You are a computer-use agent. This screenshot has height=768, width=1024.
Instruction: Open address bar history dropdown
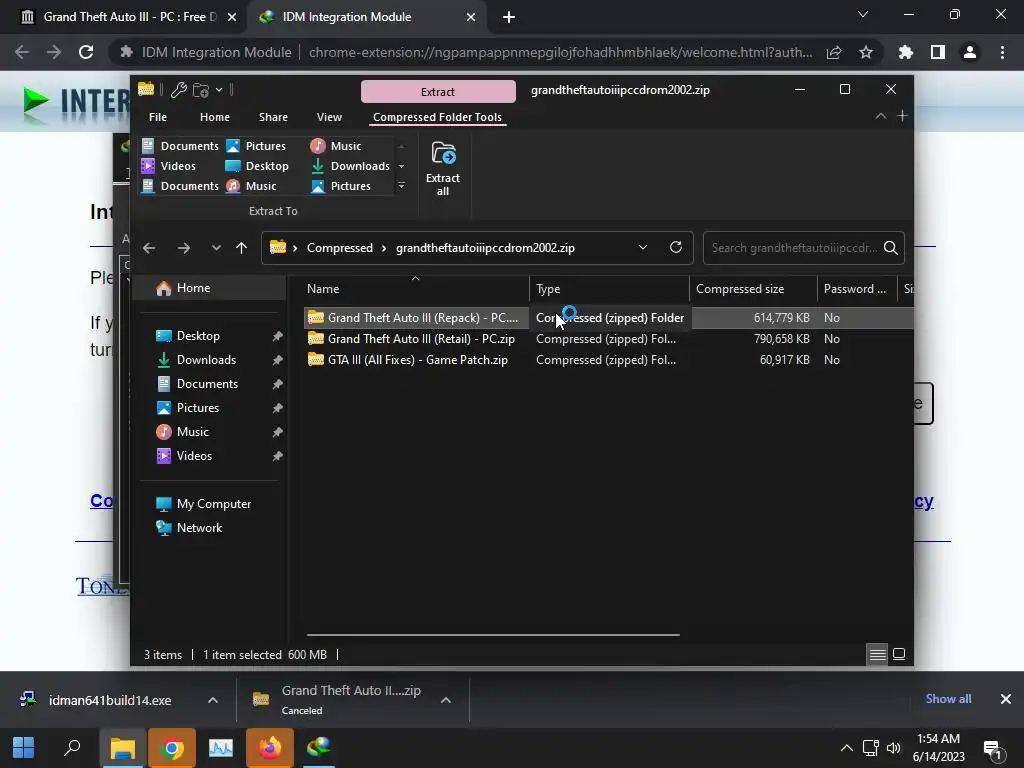click(x=643, y=248)
